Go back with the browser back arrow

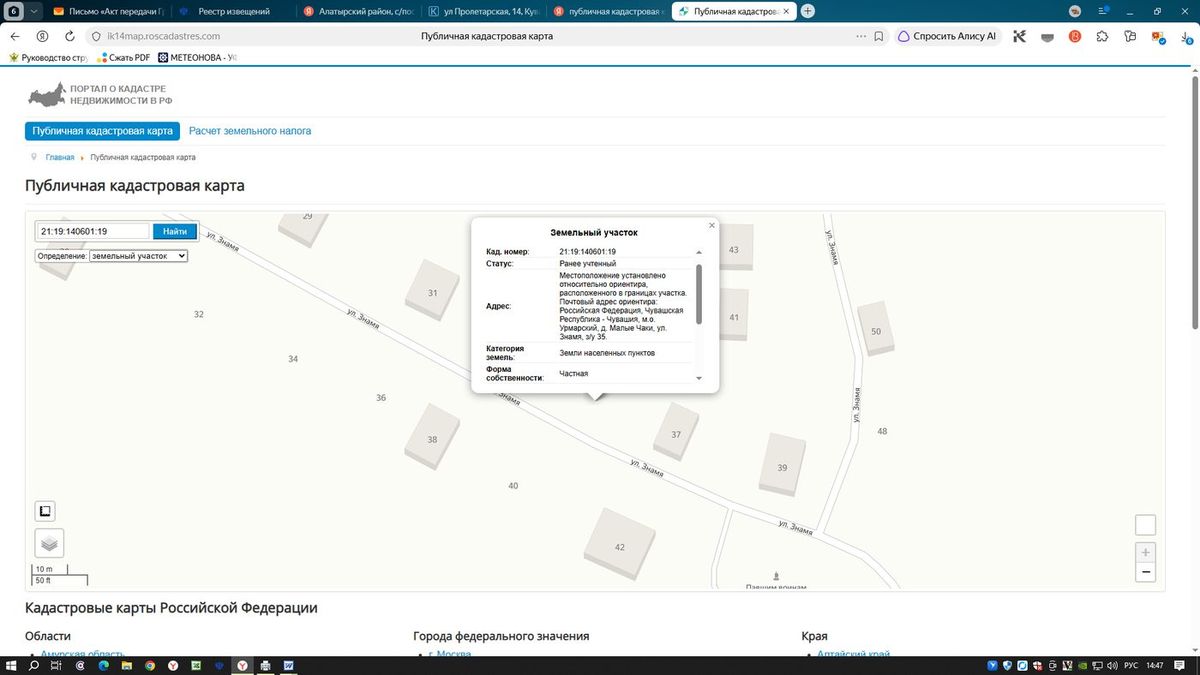click(x=15, y=36)
